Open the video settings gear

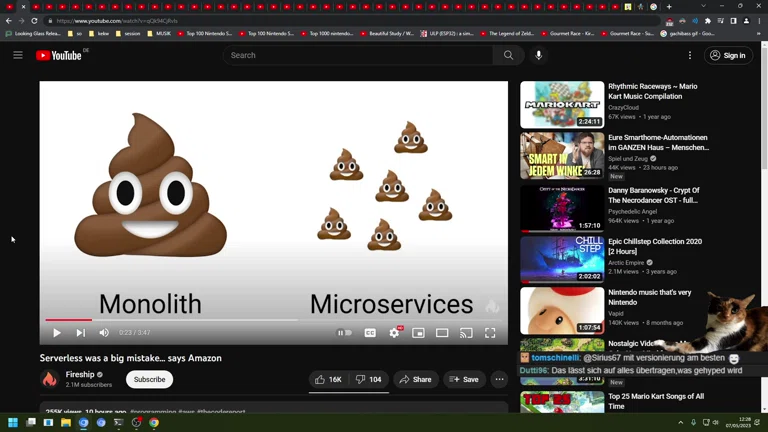pyautogui.click(x=394, y=333)
